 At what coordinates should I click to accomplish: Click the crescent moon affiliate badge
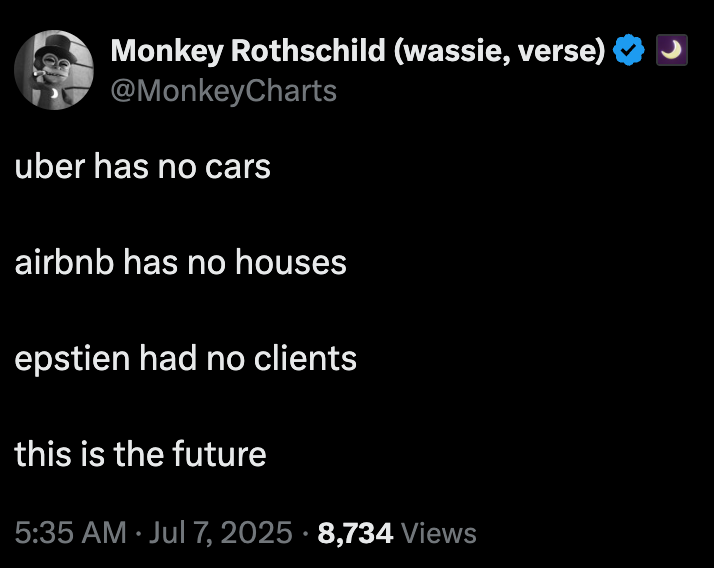coord(670,49)
